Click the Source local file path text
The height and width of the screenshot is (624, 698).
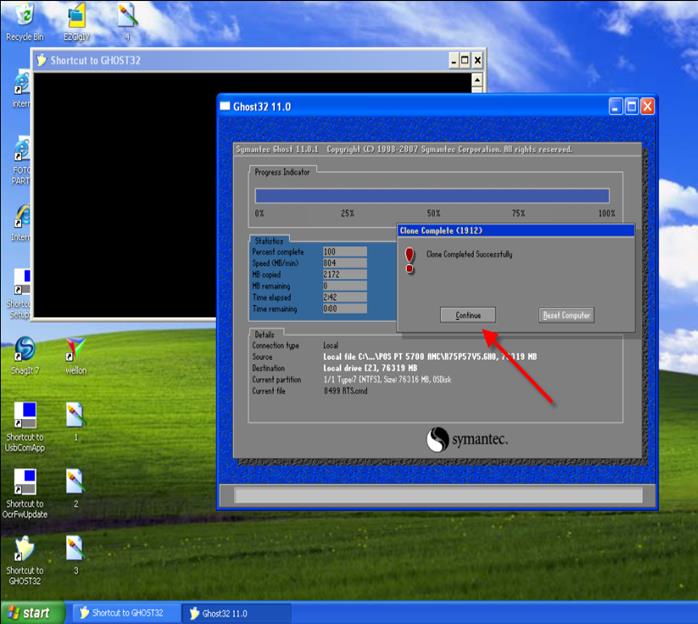[x=430, y=357]
